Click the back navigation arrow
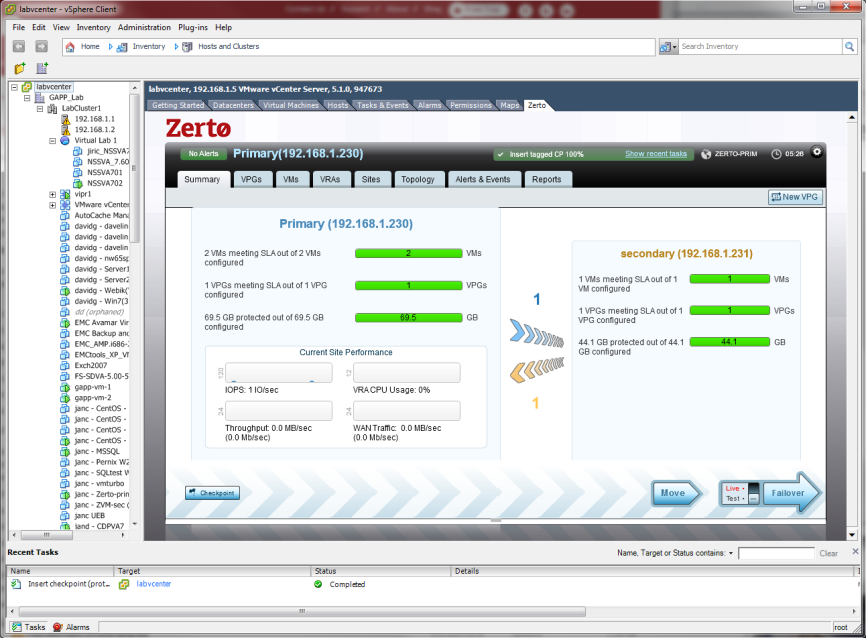The image size is (866, 638). 19,46
